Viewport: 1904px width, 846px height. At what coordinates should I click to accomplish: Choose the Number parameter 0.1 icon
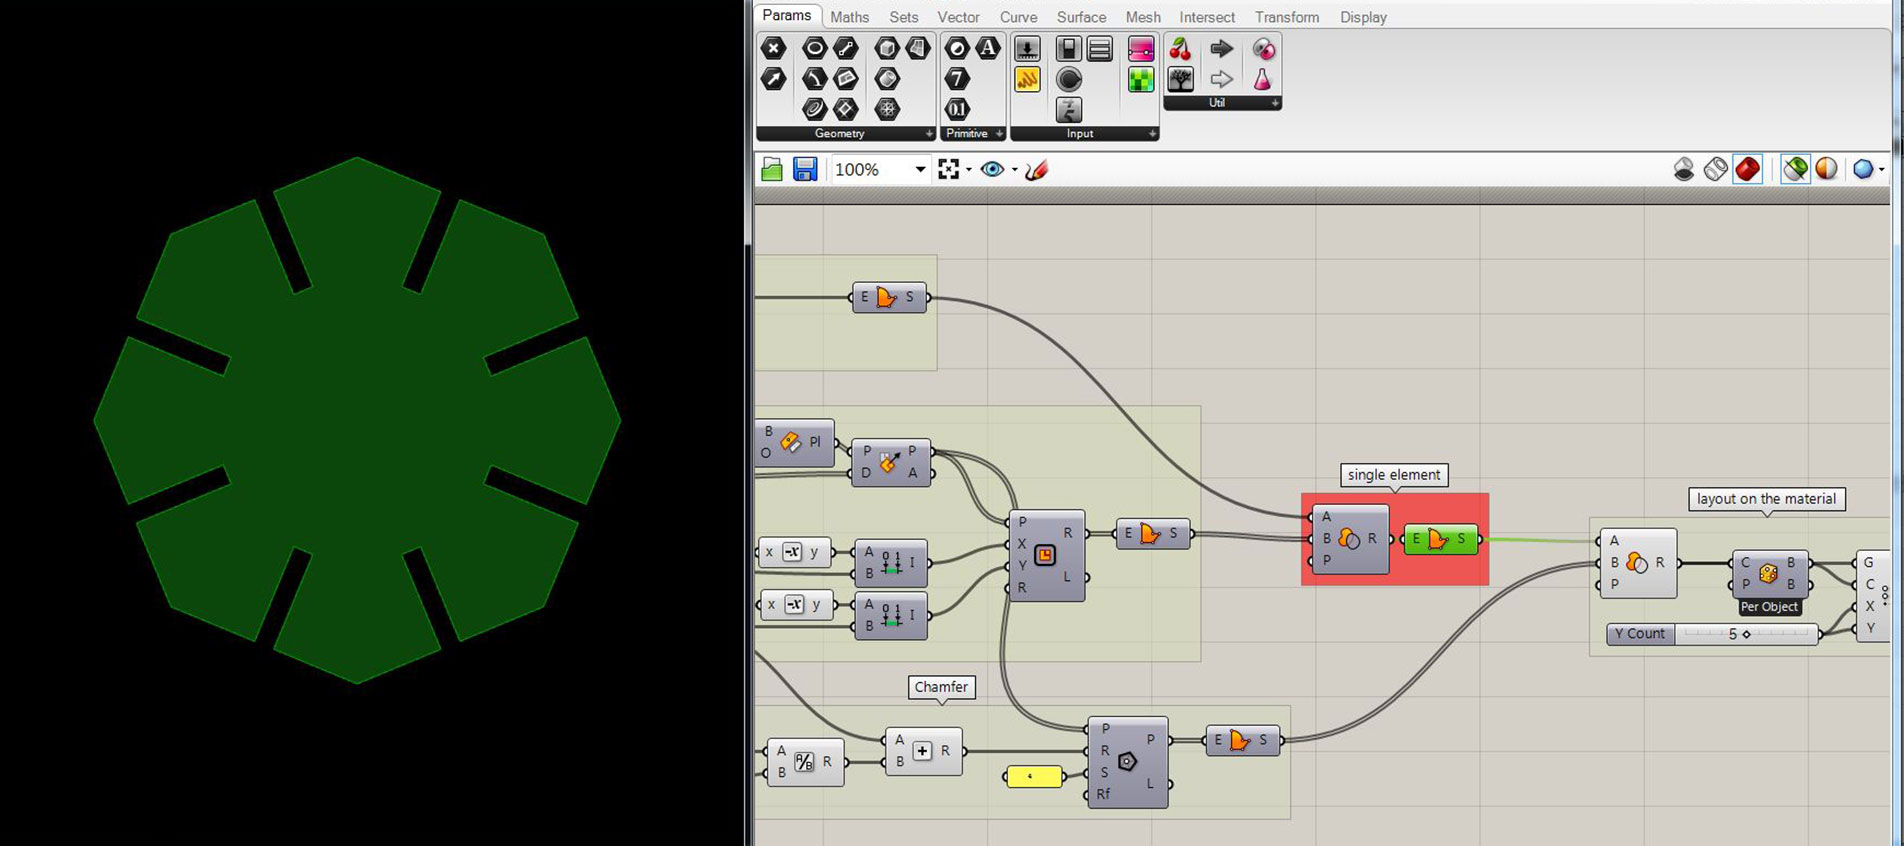point(957,109)
